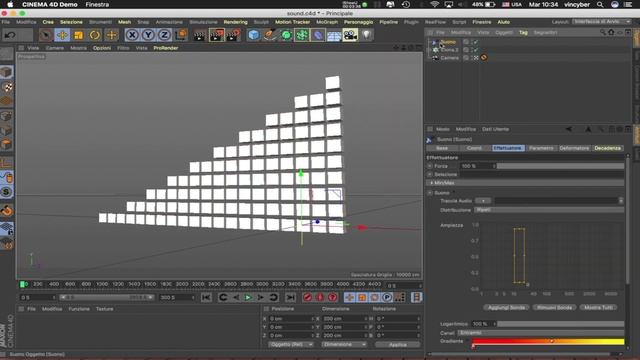Open the Dimensione mode dropdown
The image size is (640, 360).
coord(344,344)
